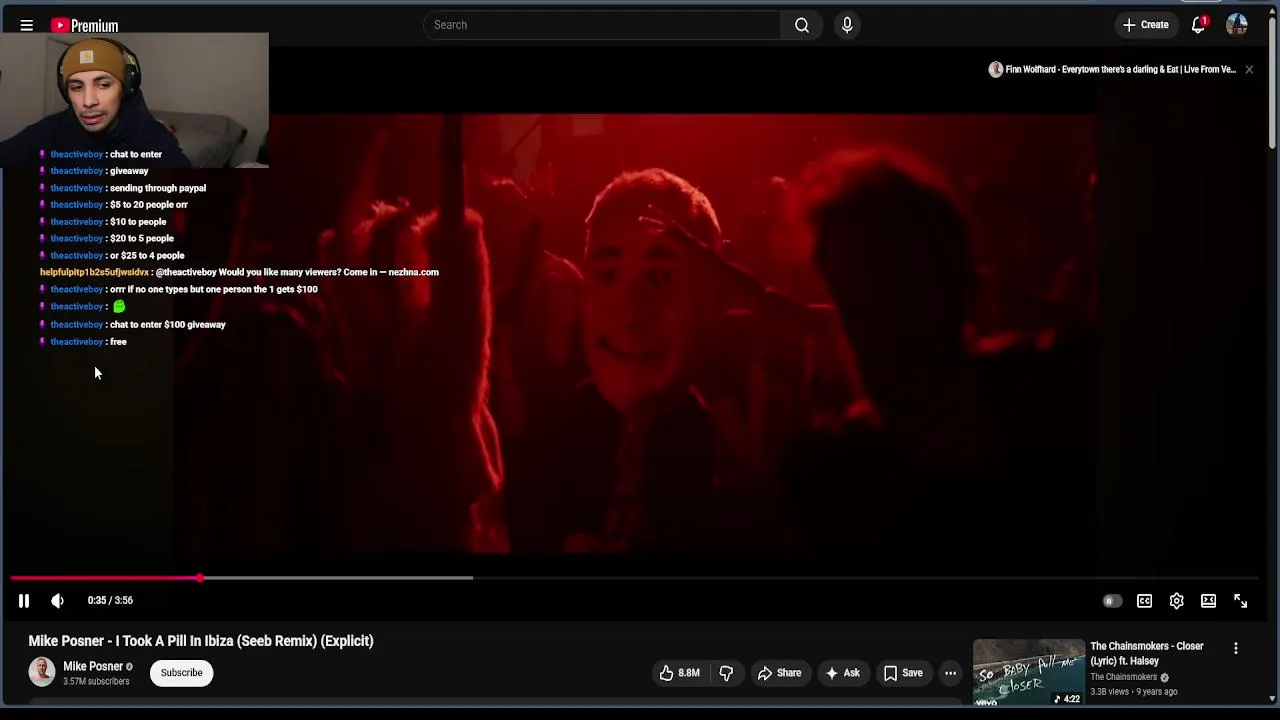Open Closer (Lyric) ft. Halsey title
This screenshot has height=720, width=1280.
[x=1147, y=653]
